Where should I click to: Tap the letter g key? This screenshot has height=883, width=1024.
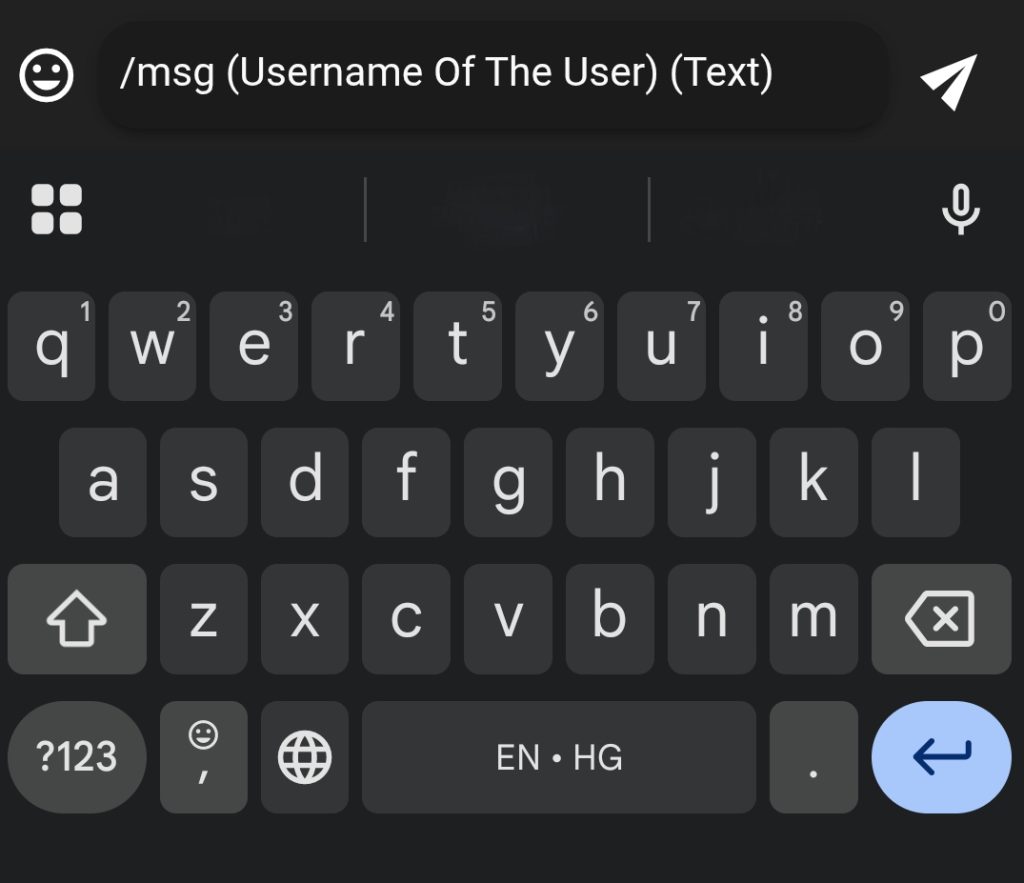(x=508, y=482)
